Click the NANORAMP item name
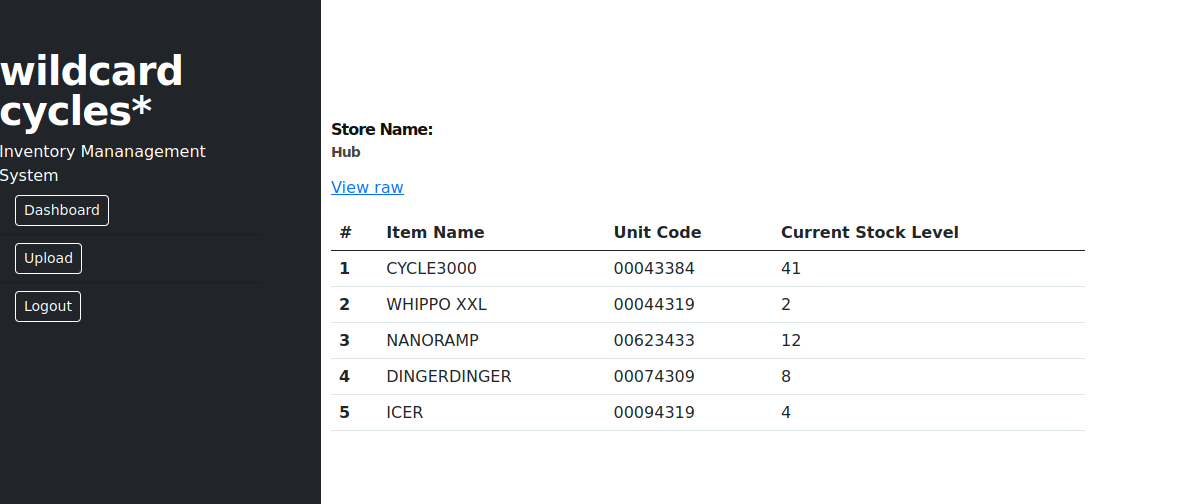This screenshot has height=504, width=1203. (432, 340)
